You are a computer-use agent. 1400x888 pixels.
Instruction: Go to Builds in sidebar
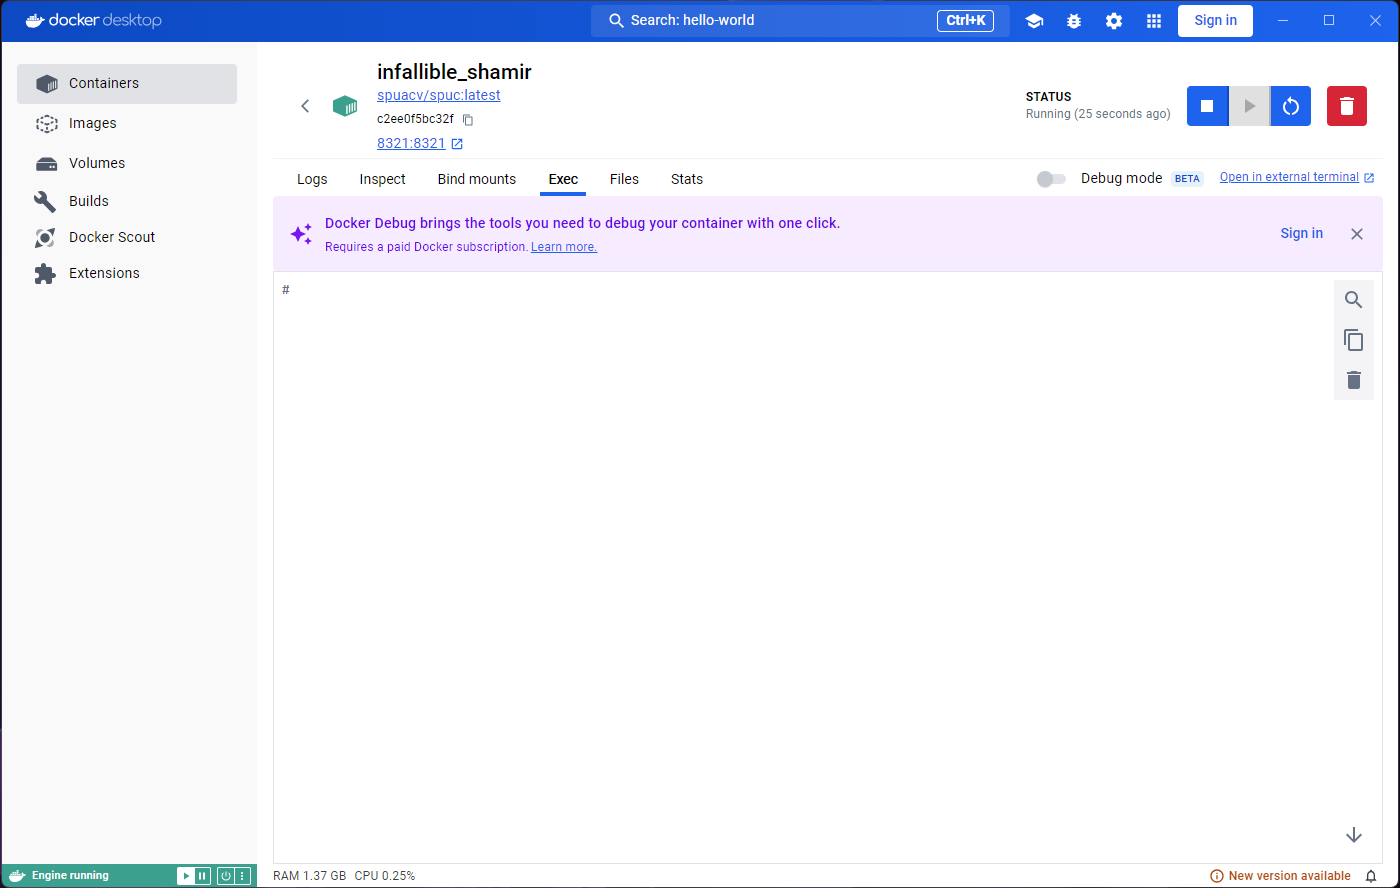click(127, 201)
